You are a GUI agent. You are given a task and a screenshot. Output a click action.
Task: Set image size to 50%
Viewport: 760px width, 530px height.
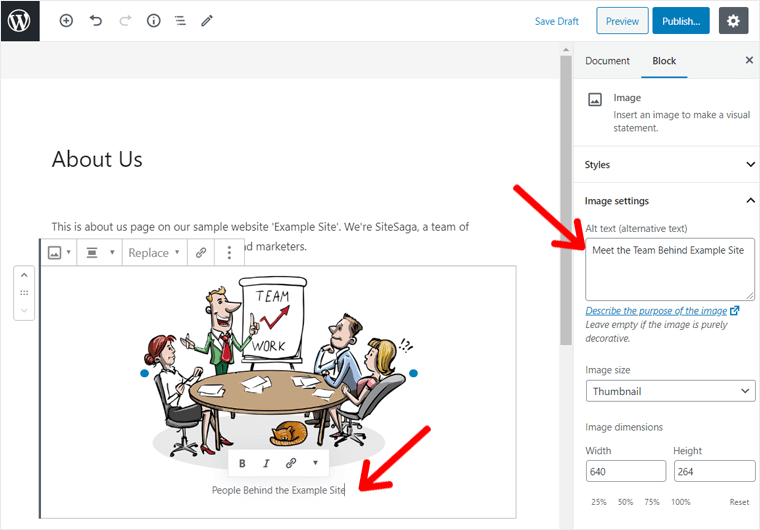pyautogui.click(x=626, y=502)
